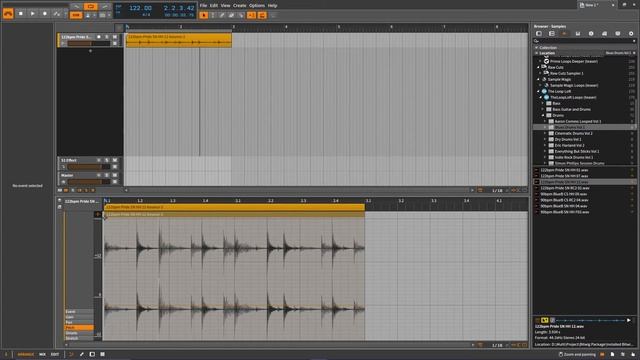Collapse The Loop Loft tree node
Image resolution: width=640 pixels, height=360 pixels.
click(539, 91)
